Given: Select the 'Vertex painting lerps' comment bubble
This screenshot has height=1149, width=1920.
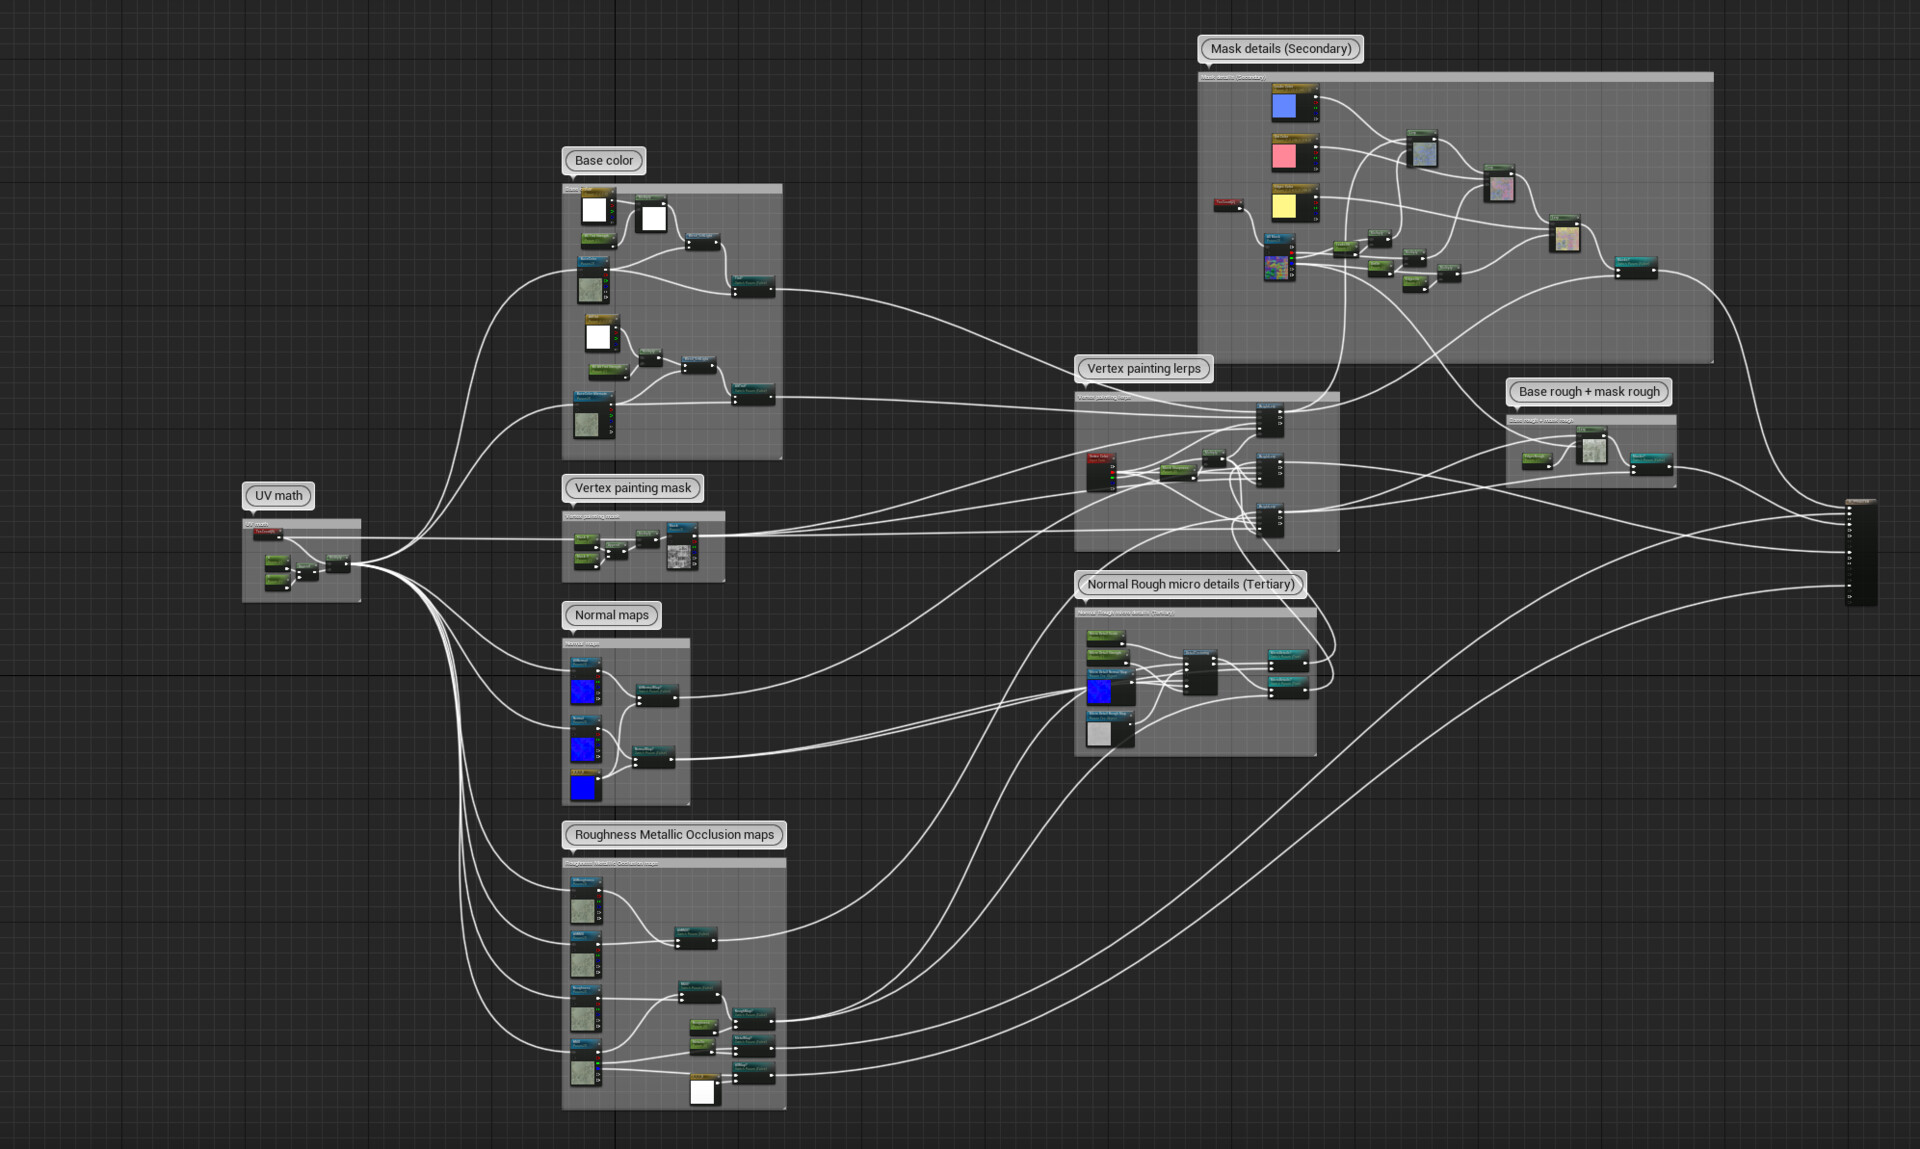Looking at the screenshot, I should point(1143,369).
